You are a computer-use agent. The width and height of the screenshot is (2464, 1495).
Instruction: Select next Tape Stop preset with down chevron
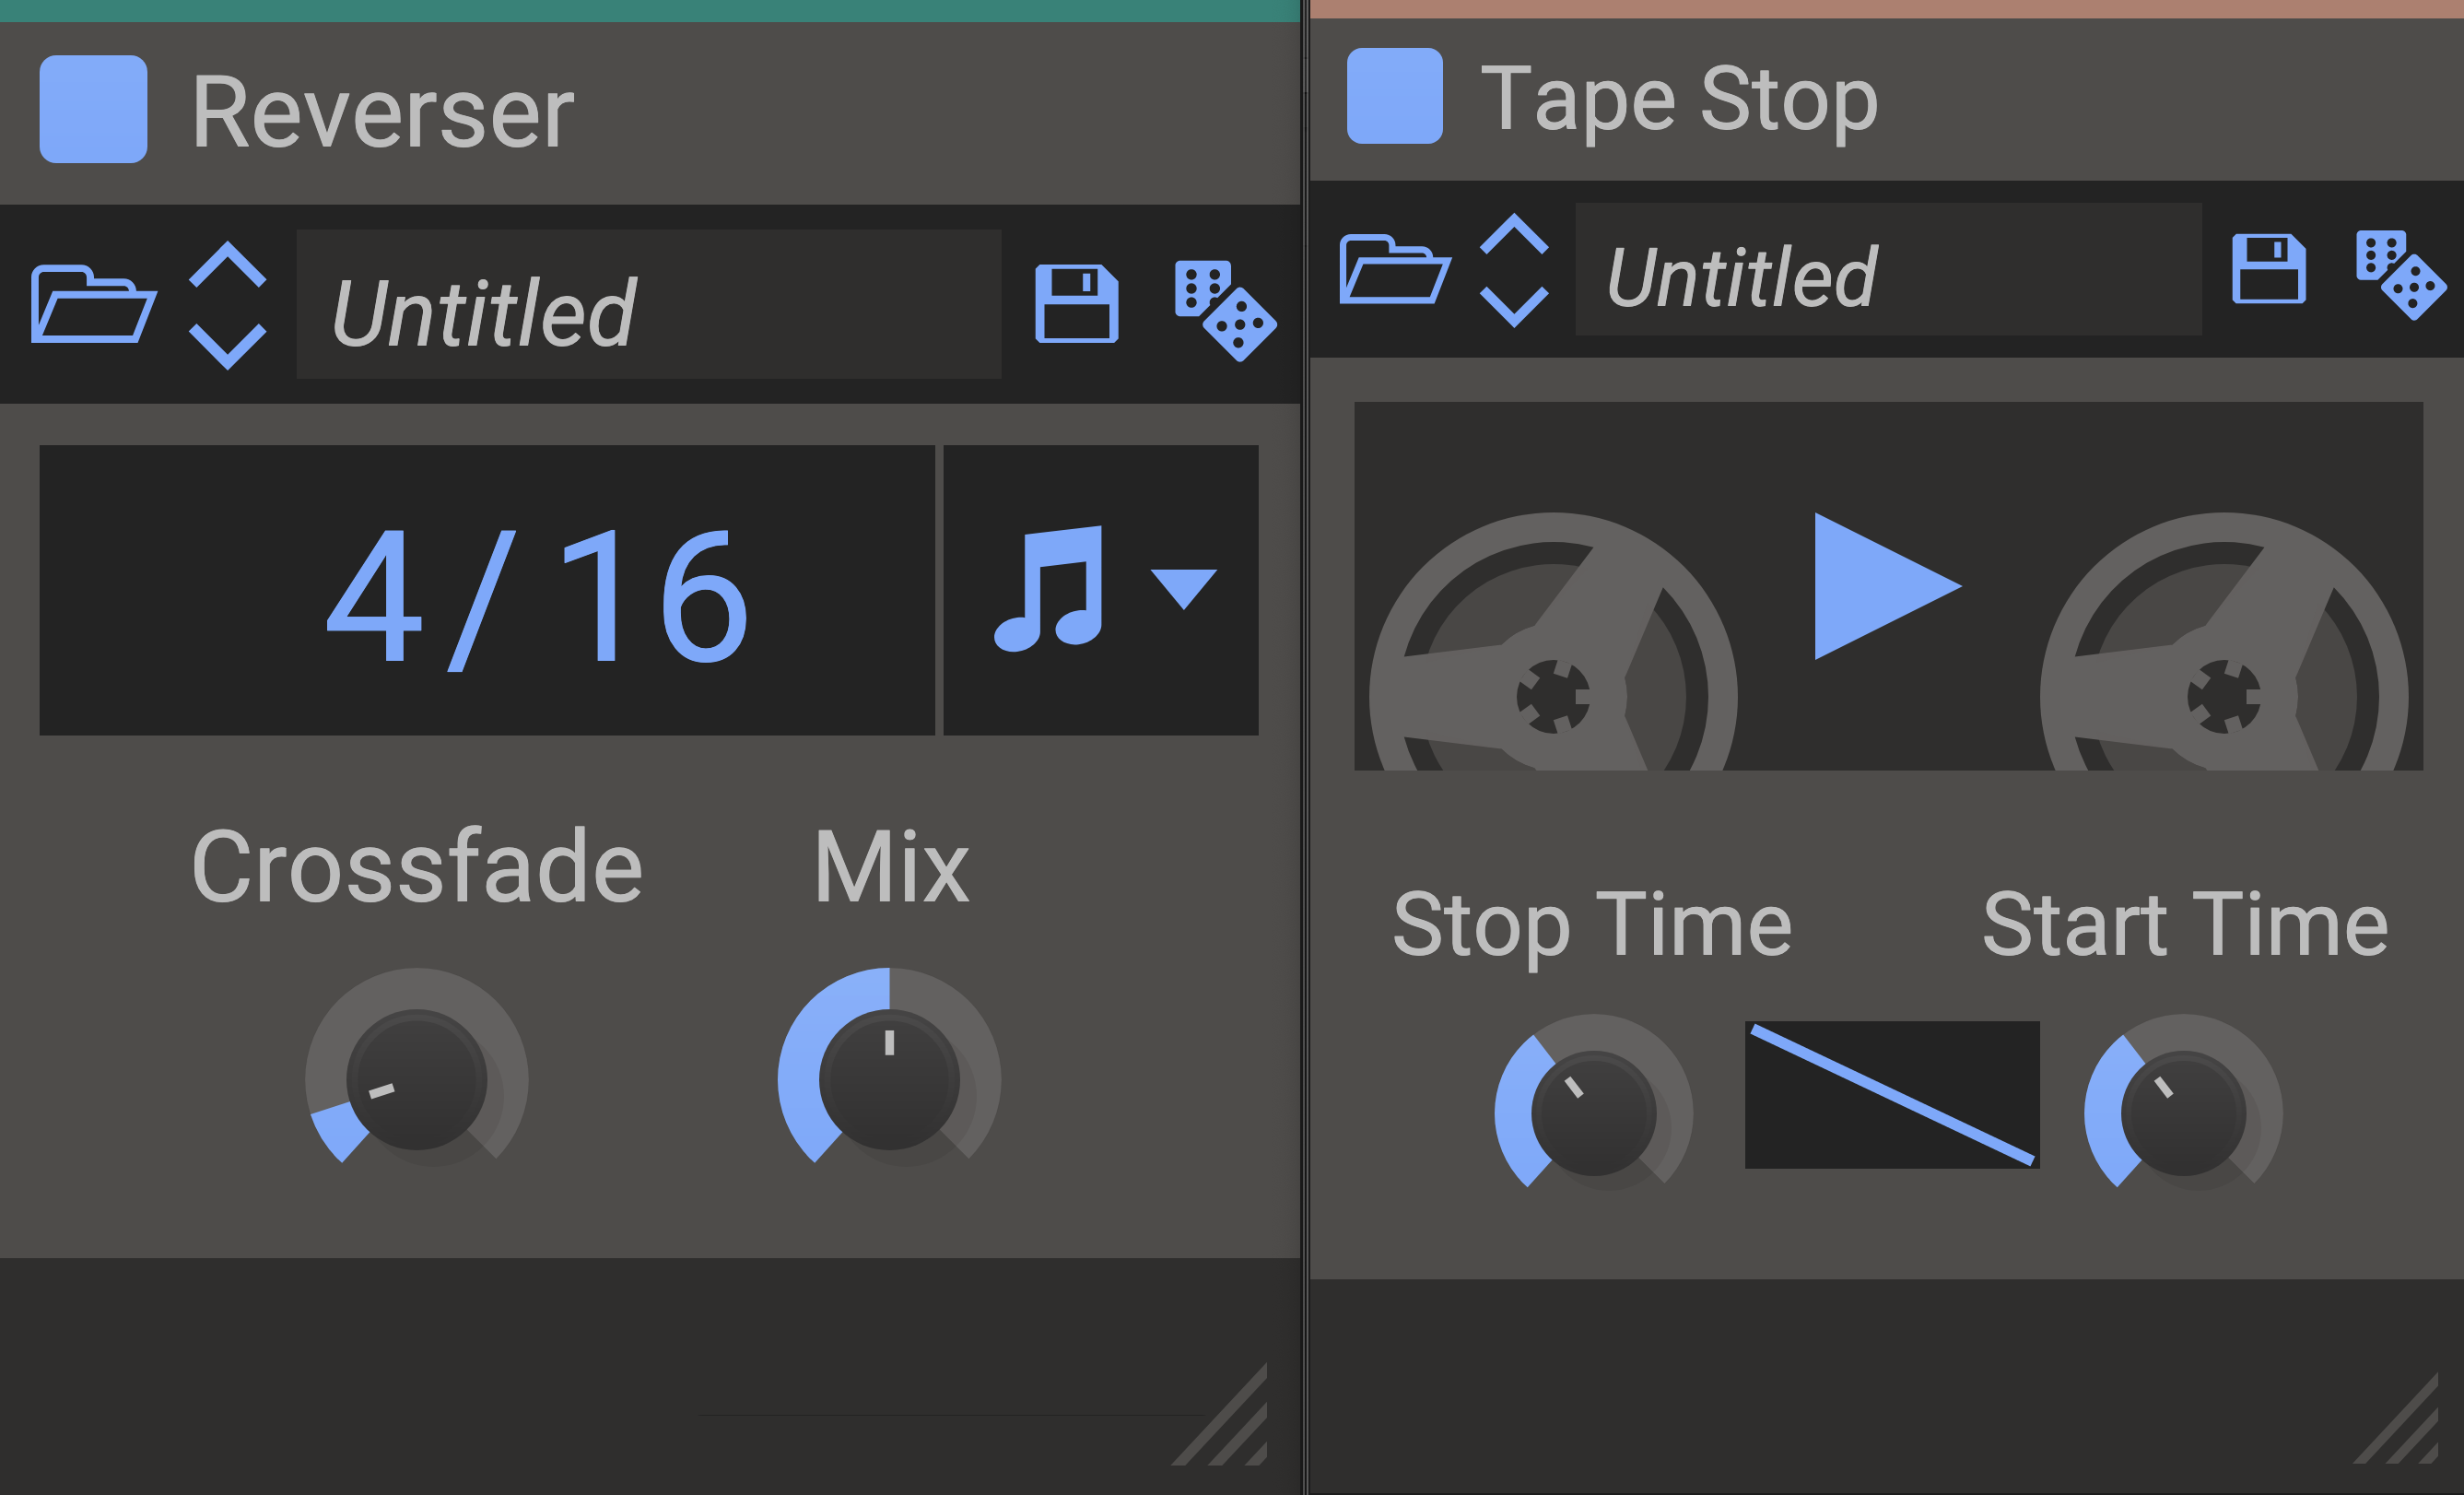1513,305
